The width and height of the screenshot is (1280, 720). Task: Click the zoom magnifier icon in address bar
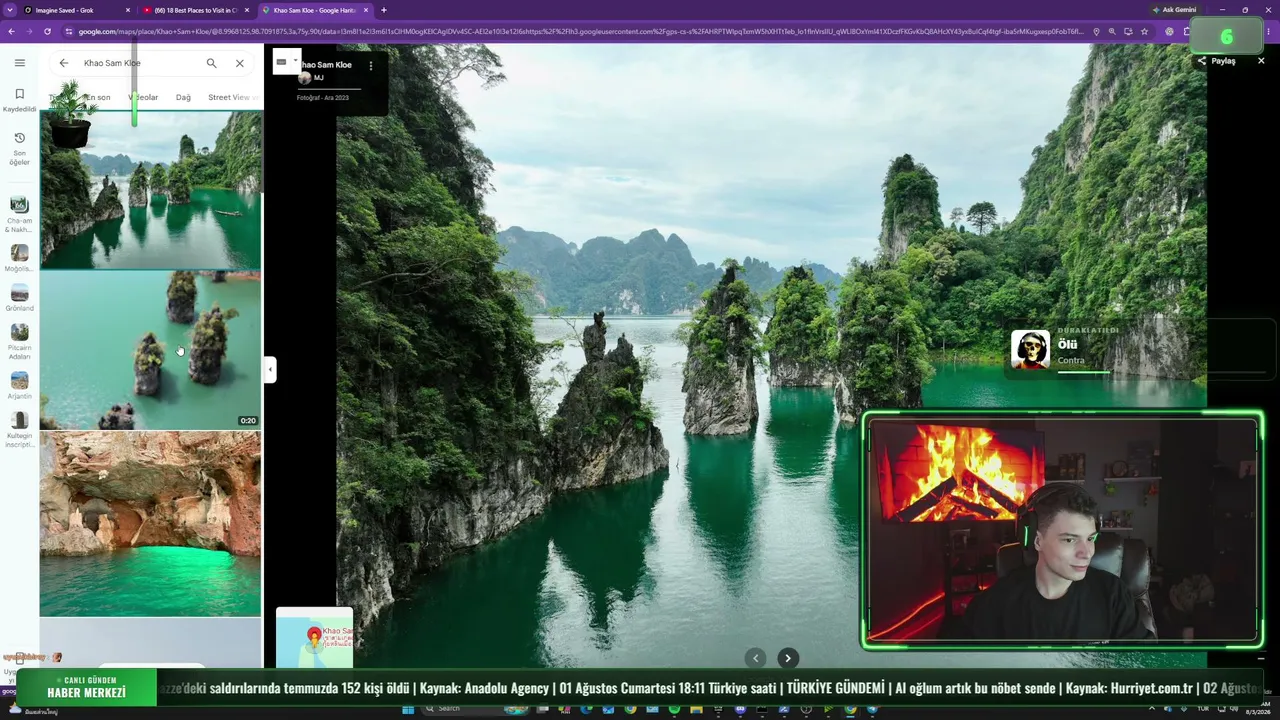(x=1112, y=31)
